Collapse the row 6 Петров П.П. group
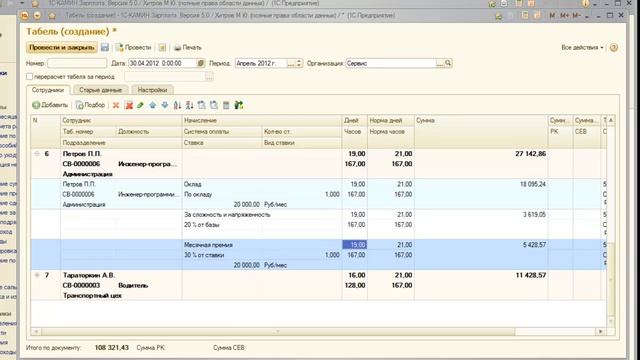Screen dimensions: 640x360 [37, 154]
